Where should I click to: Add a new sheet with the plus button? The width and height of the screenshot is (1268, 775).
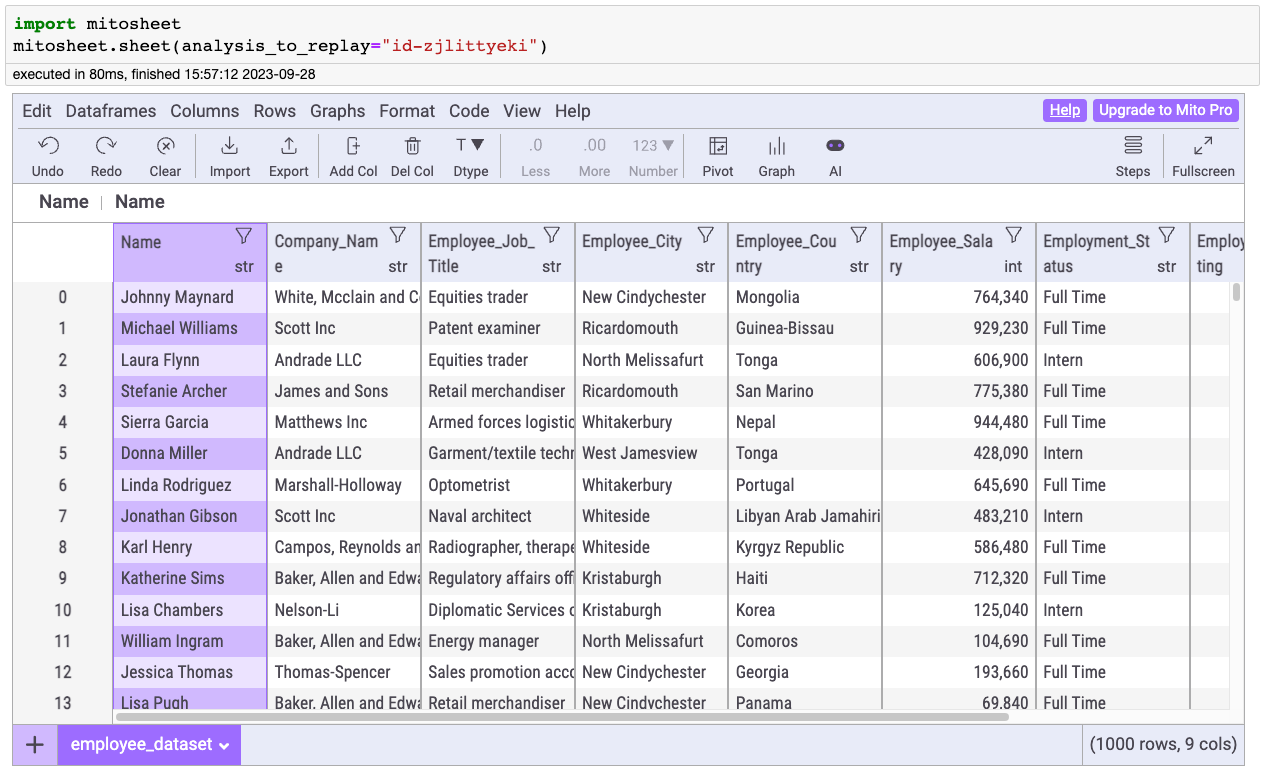(x=34, y=745)
